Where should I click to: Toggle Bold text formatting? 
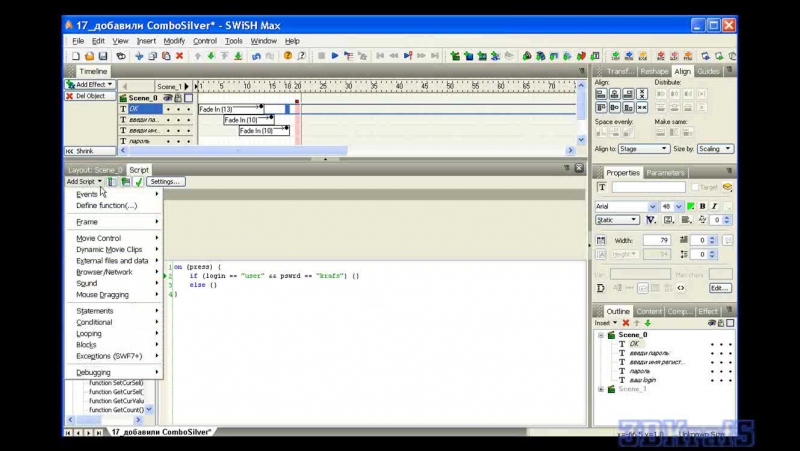703,206
